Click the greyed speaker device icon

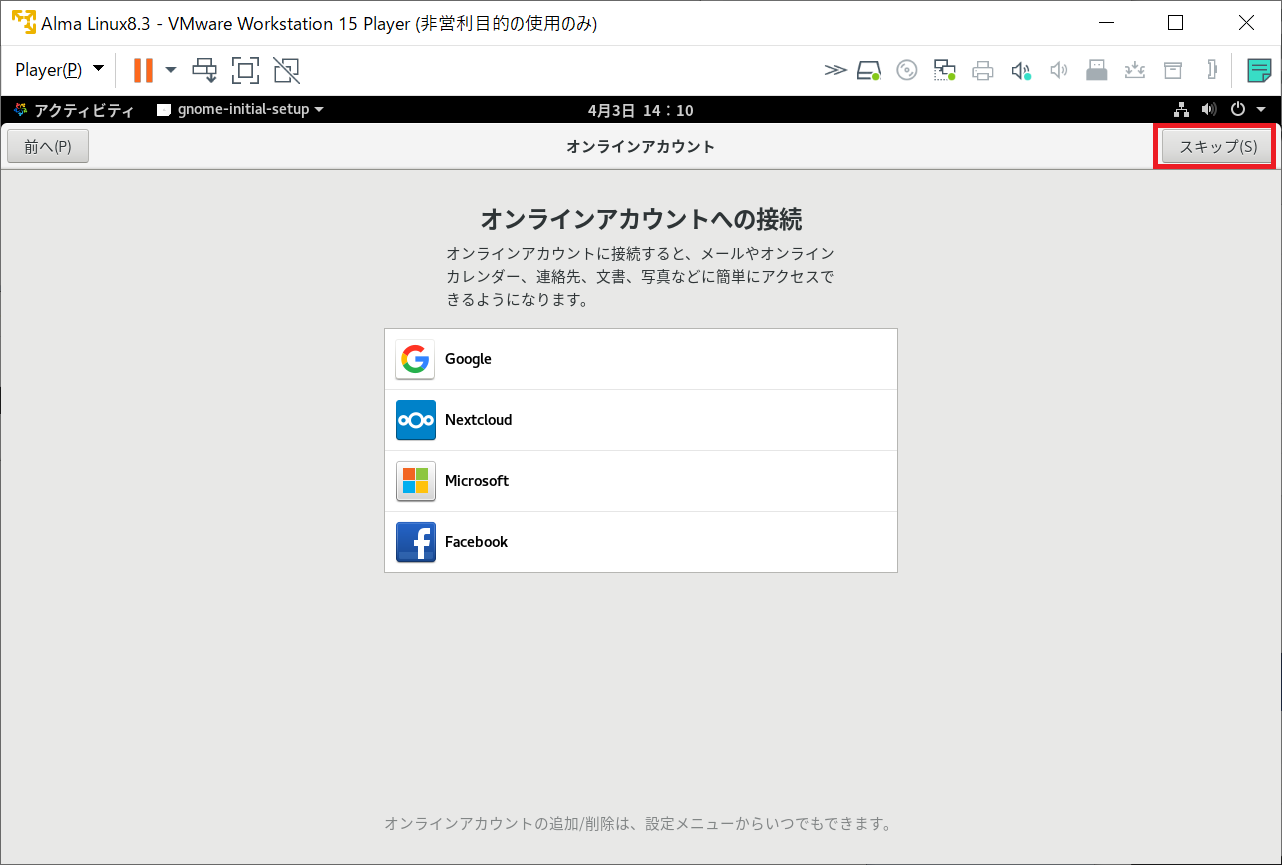pyautogui.click(x=1059, y=70)
